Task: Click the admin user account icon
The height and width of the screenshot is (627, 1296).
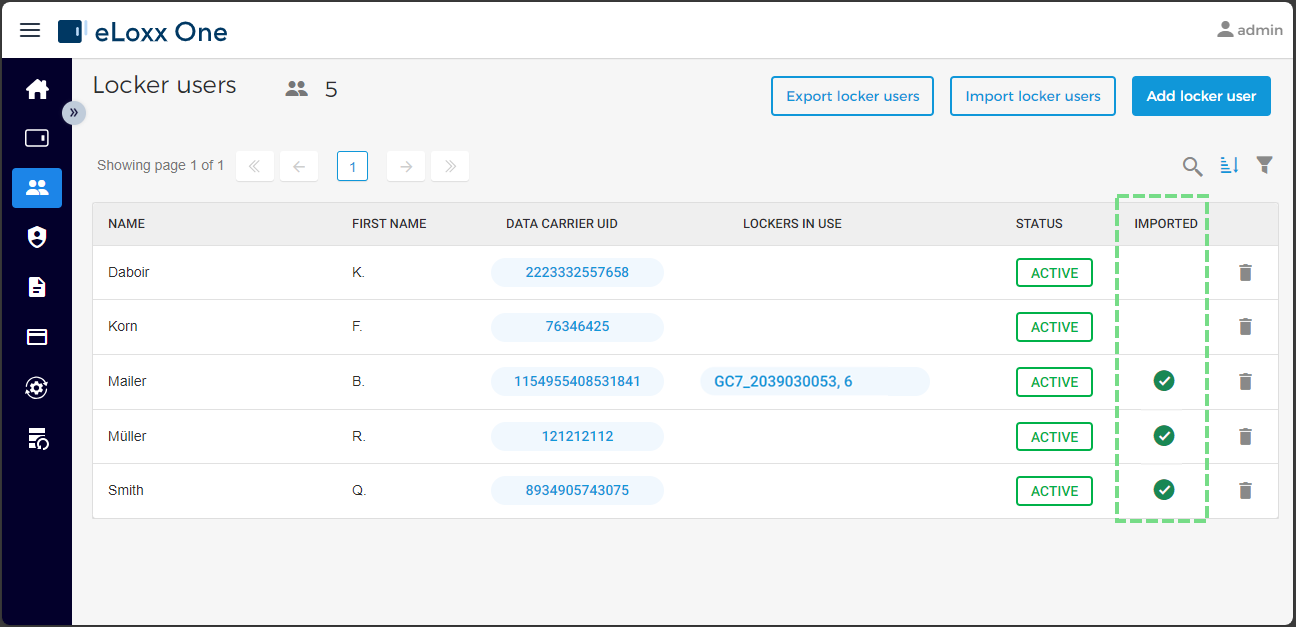Action: pyautogui.click(x=1225, y=30)
